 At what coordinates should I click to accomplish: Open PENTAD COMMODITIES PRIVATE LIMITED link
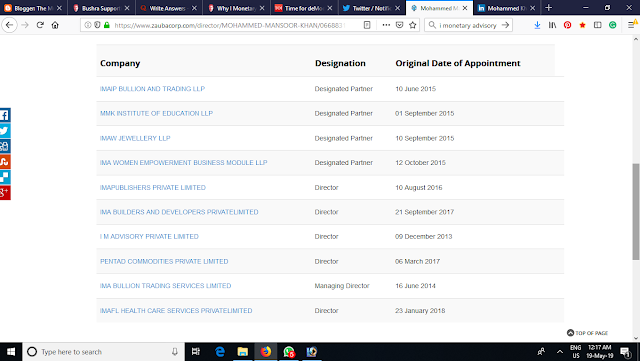164,261
